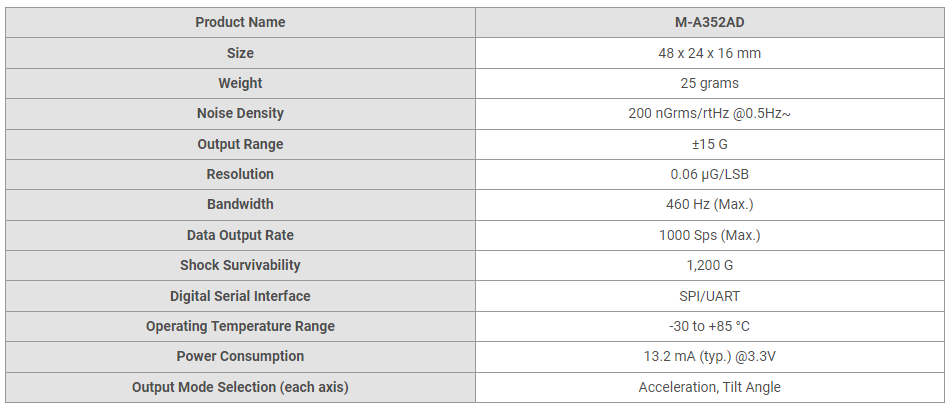Image resolution: width=948 pixels, height=409 pixels.
Task: Click the Product Name header cell
Action: point(240,22)
